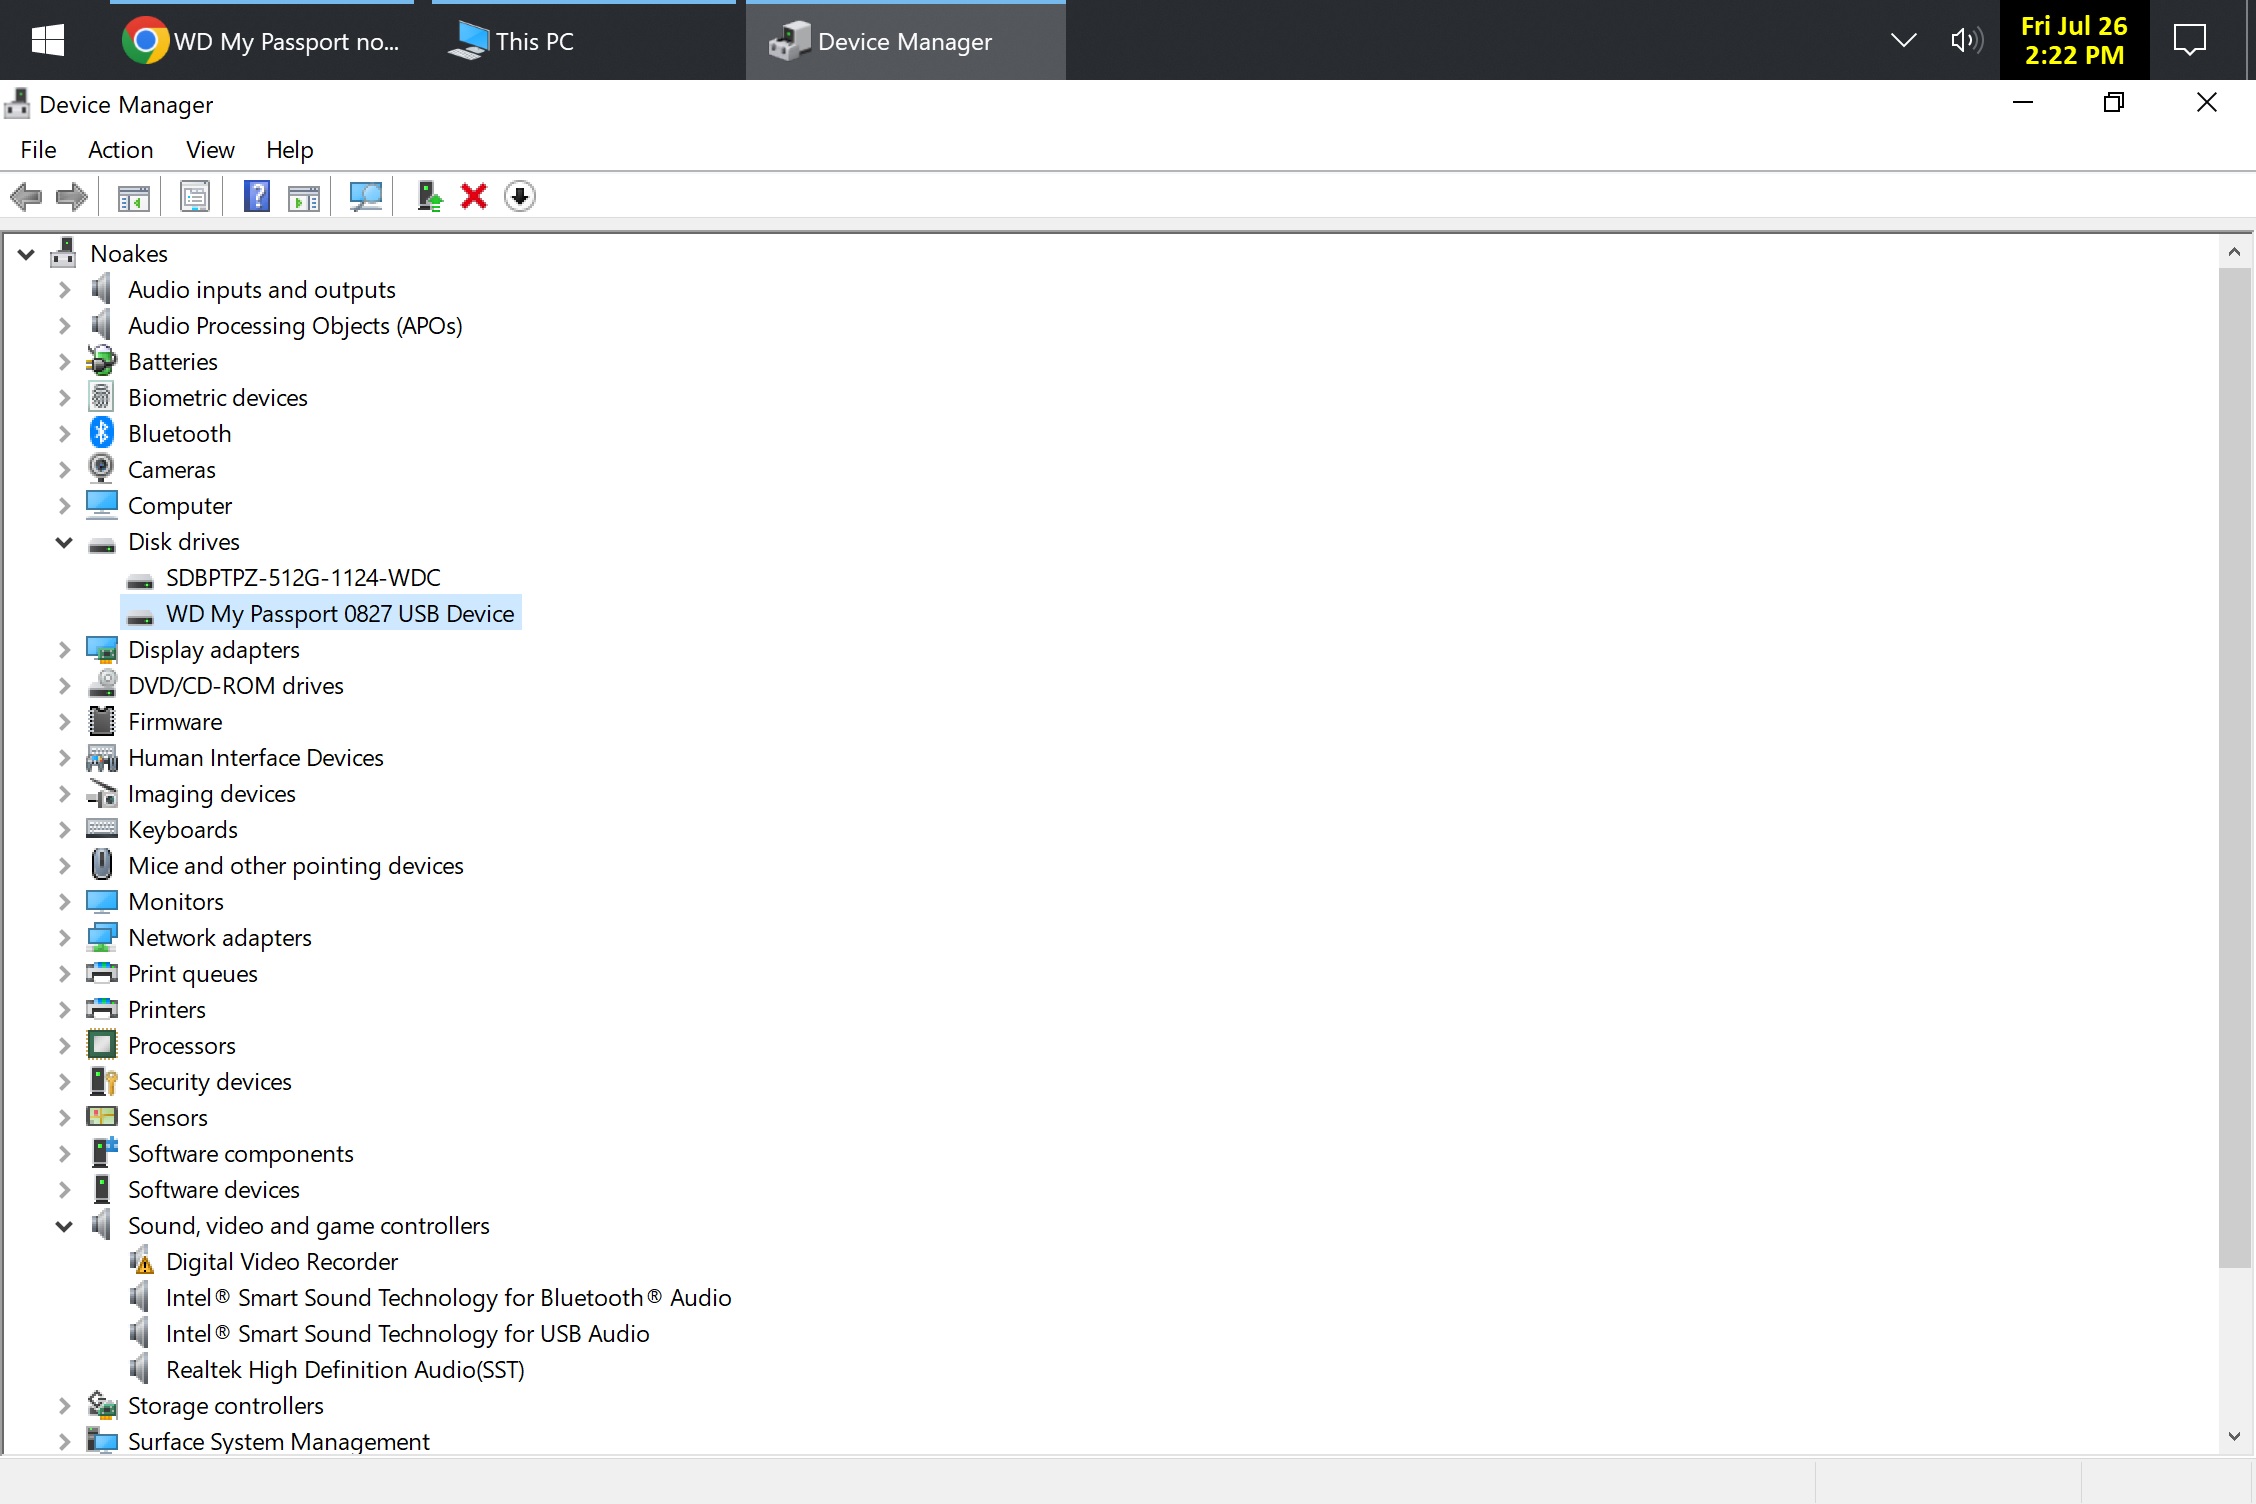Expand the Human Interface Devices node
Viewport: 2256px width, 1504px height.
pos(64,758)
